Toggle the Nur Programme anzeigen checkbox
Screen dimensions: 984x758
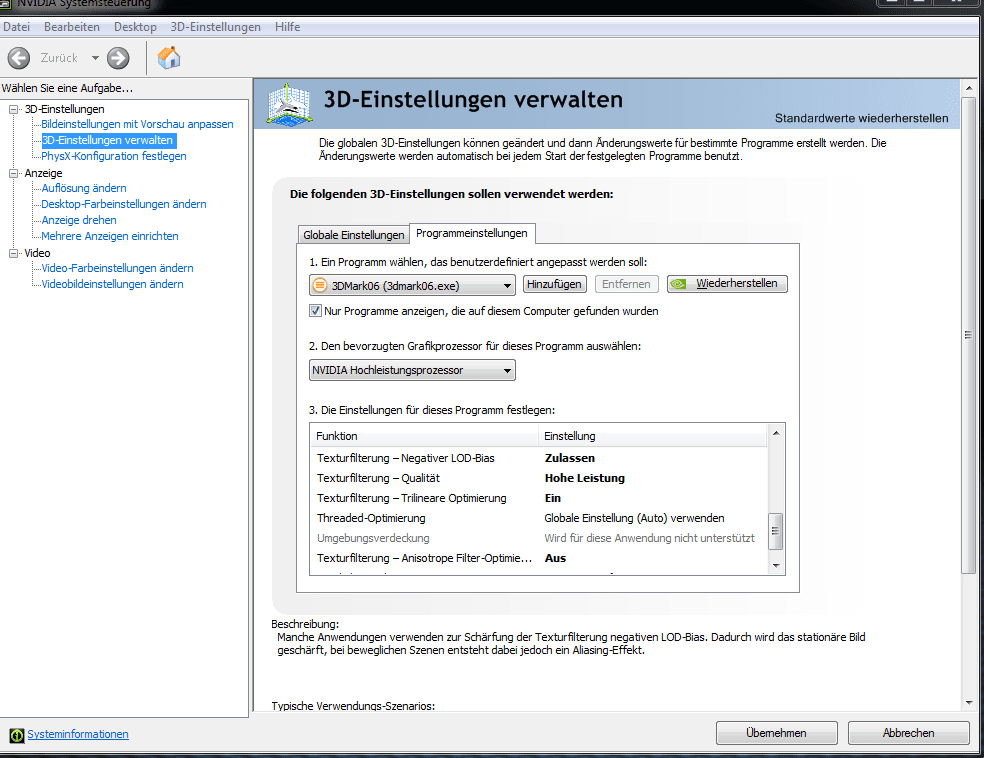[x=316, y=311]
